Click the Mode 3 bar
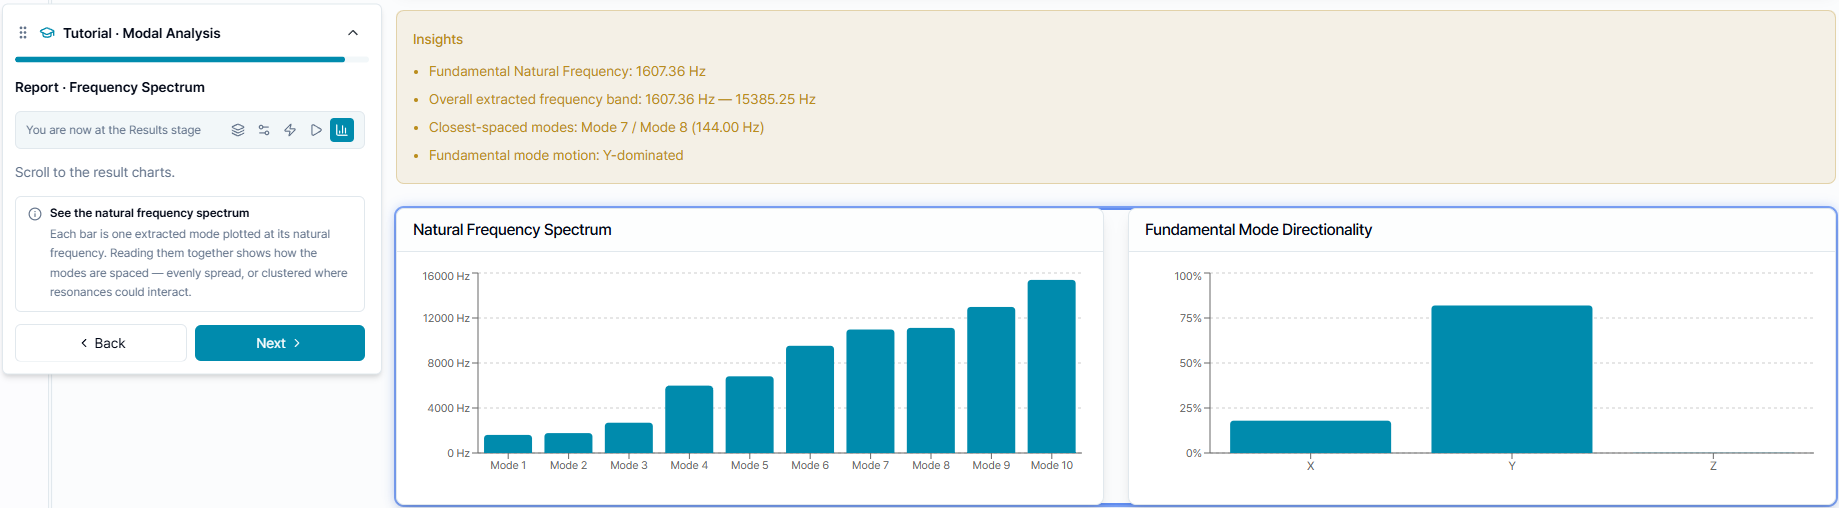The height and width of the screenshot is (508, 1839). (x=629, y=438)
